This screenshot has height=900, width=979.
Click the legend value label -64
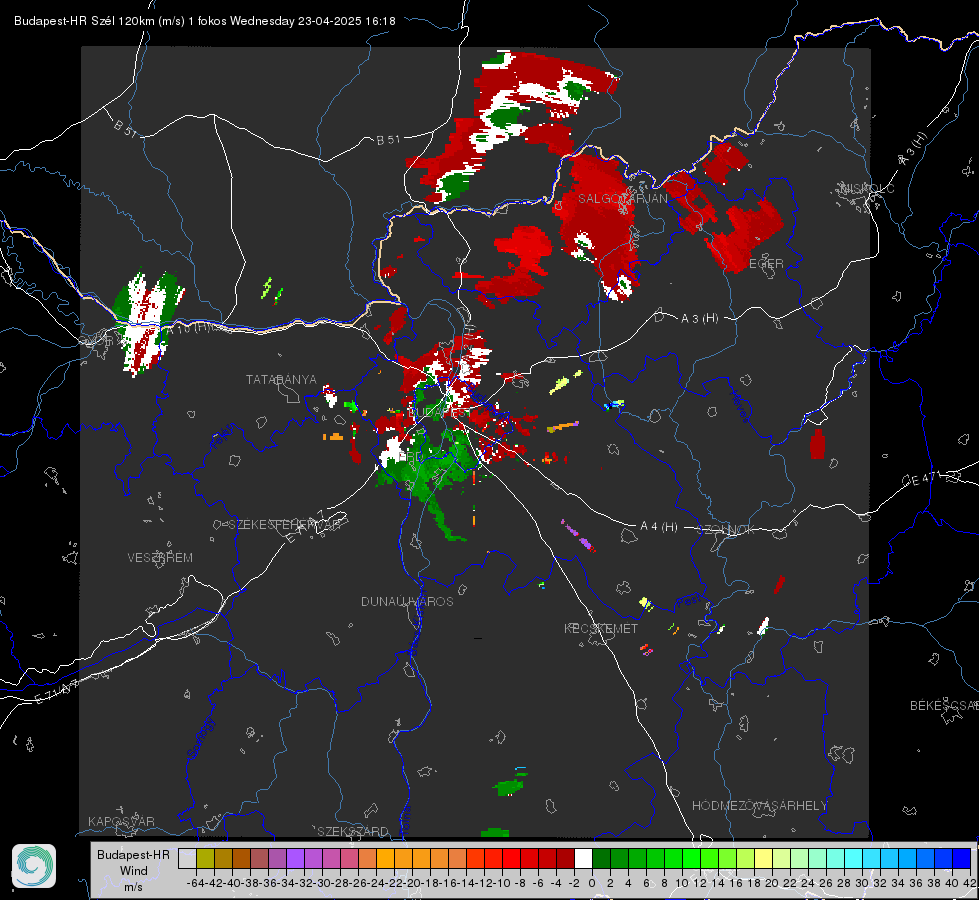[x=196, y=883]
